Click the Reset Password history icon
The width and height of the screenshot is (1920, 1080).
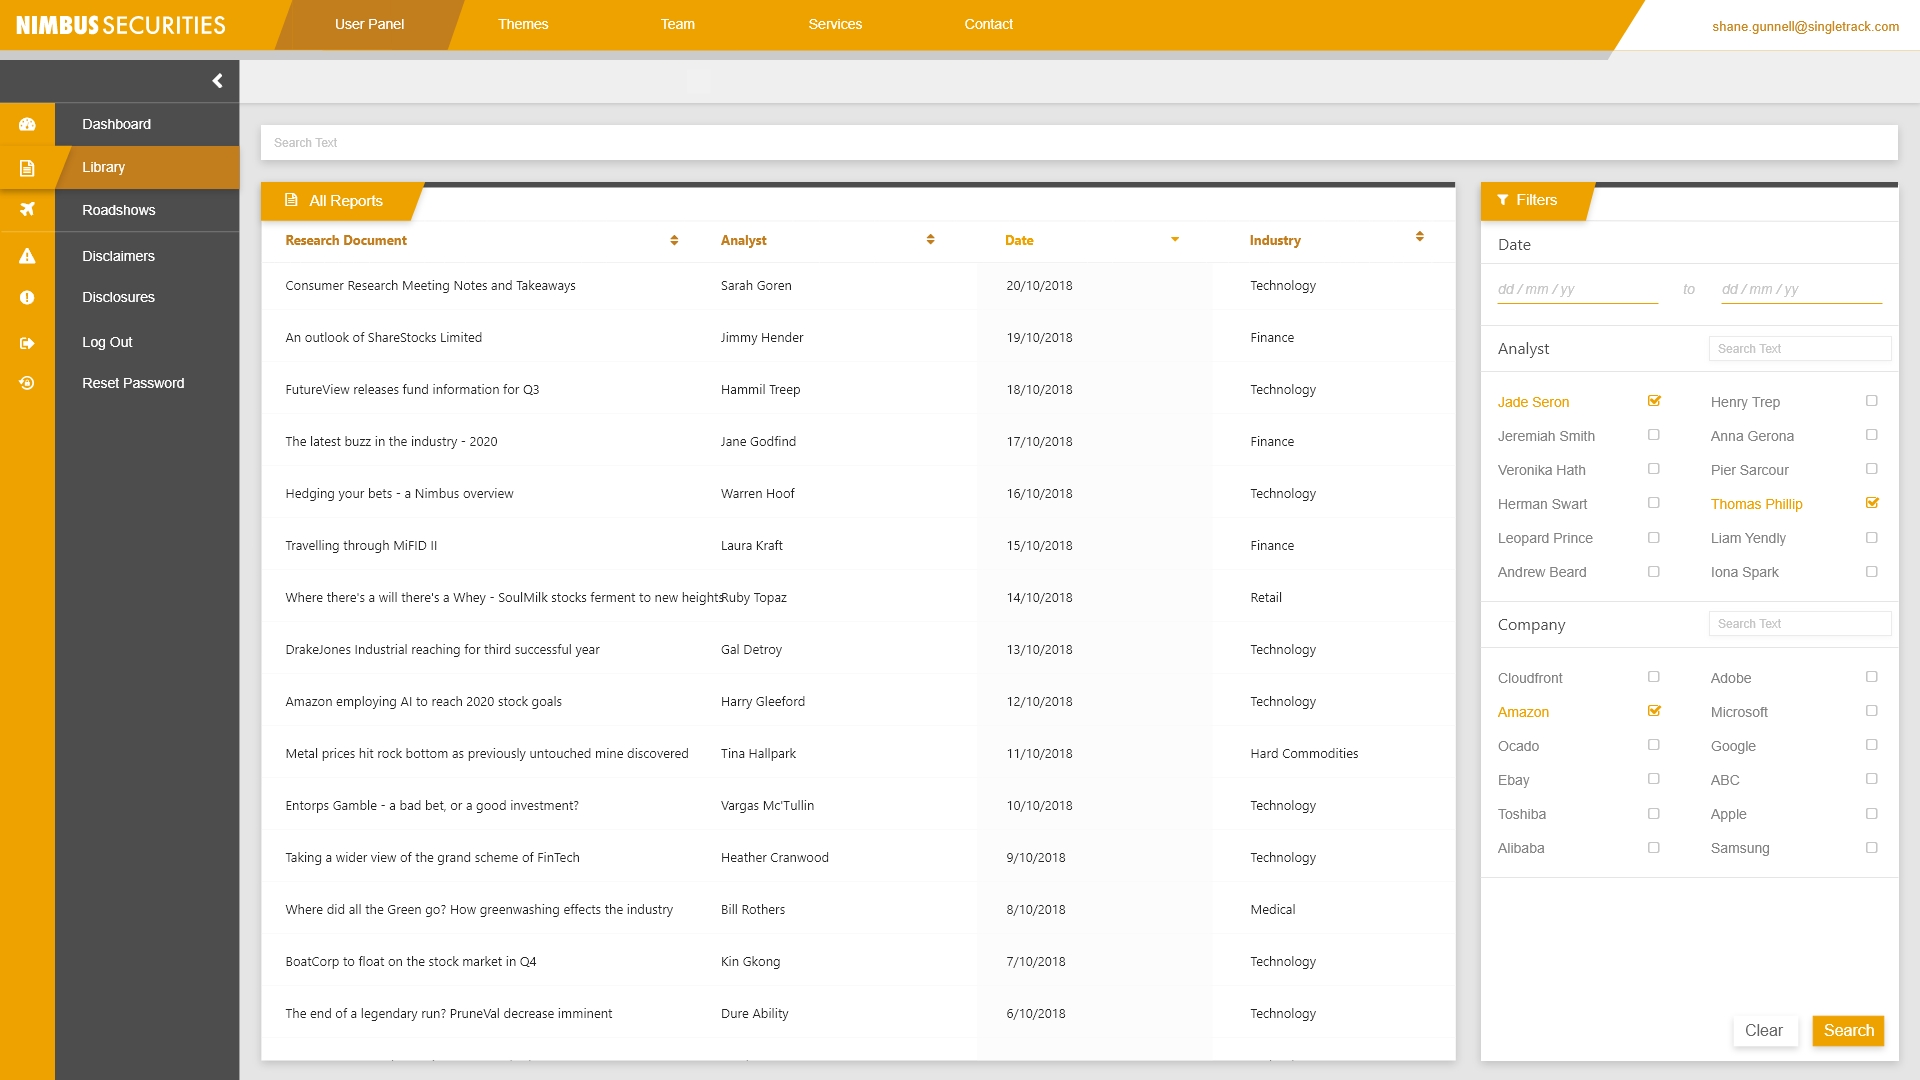click(x=27, y=383)
